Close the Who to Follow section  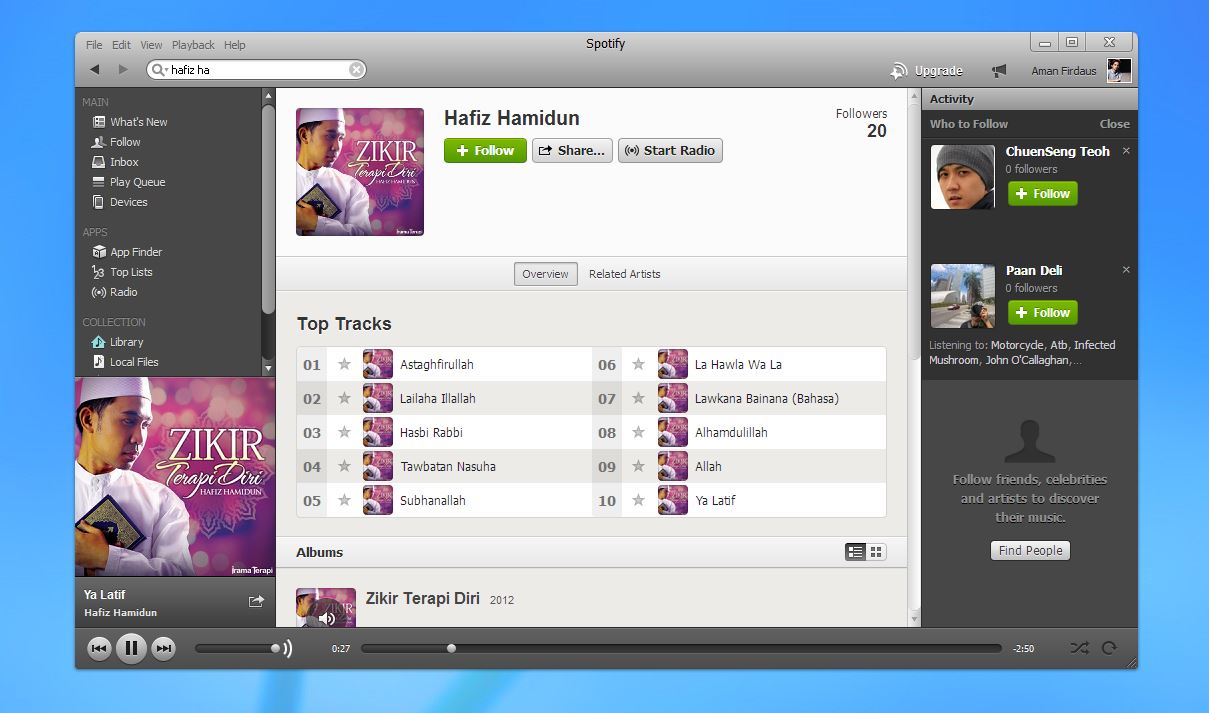[1114, 124]
